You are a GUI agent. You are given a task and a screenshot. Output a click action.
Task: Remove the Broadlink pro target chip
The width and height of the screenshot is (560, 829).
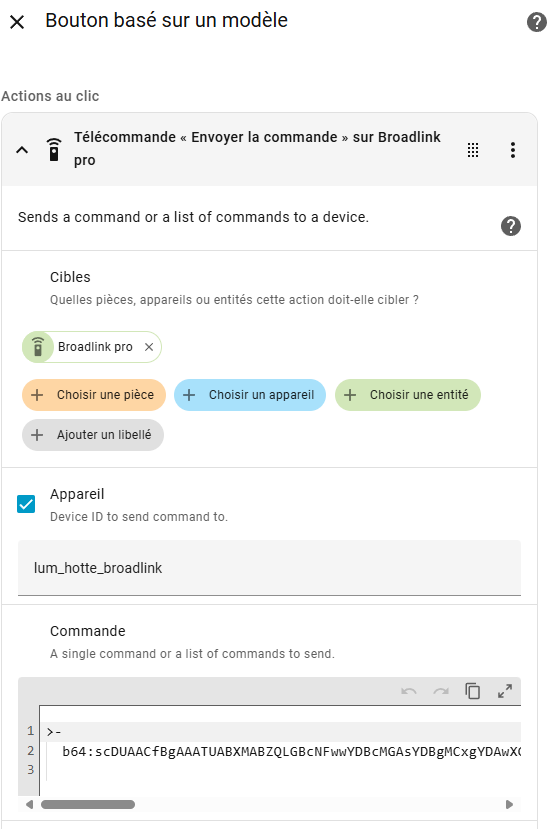coord(149,347)
